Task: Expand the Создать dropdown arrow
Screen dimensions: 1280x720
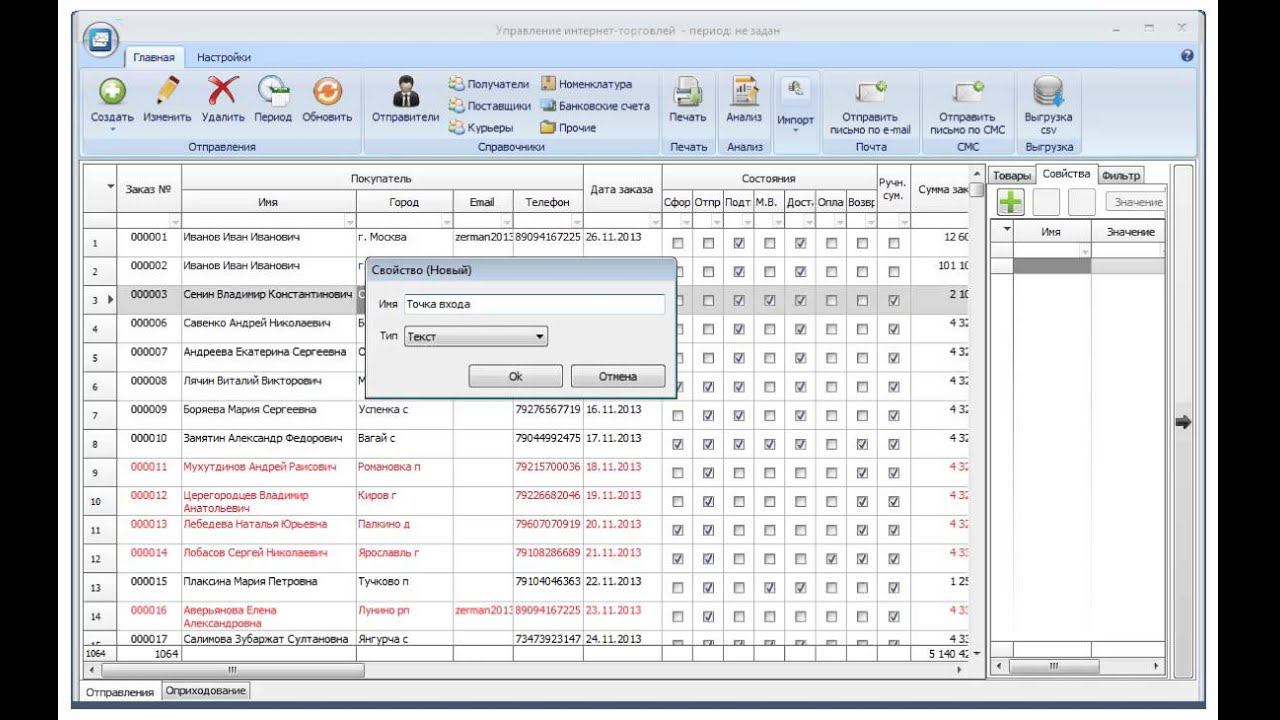Action: (112, 129)
